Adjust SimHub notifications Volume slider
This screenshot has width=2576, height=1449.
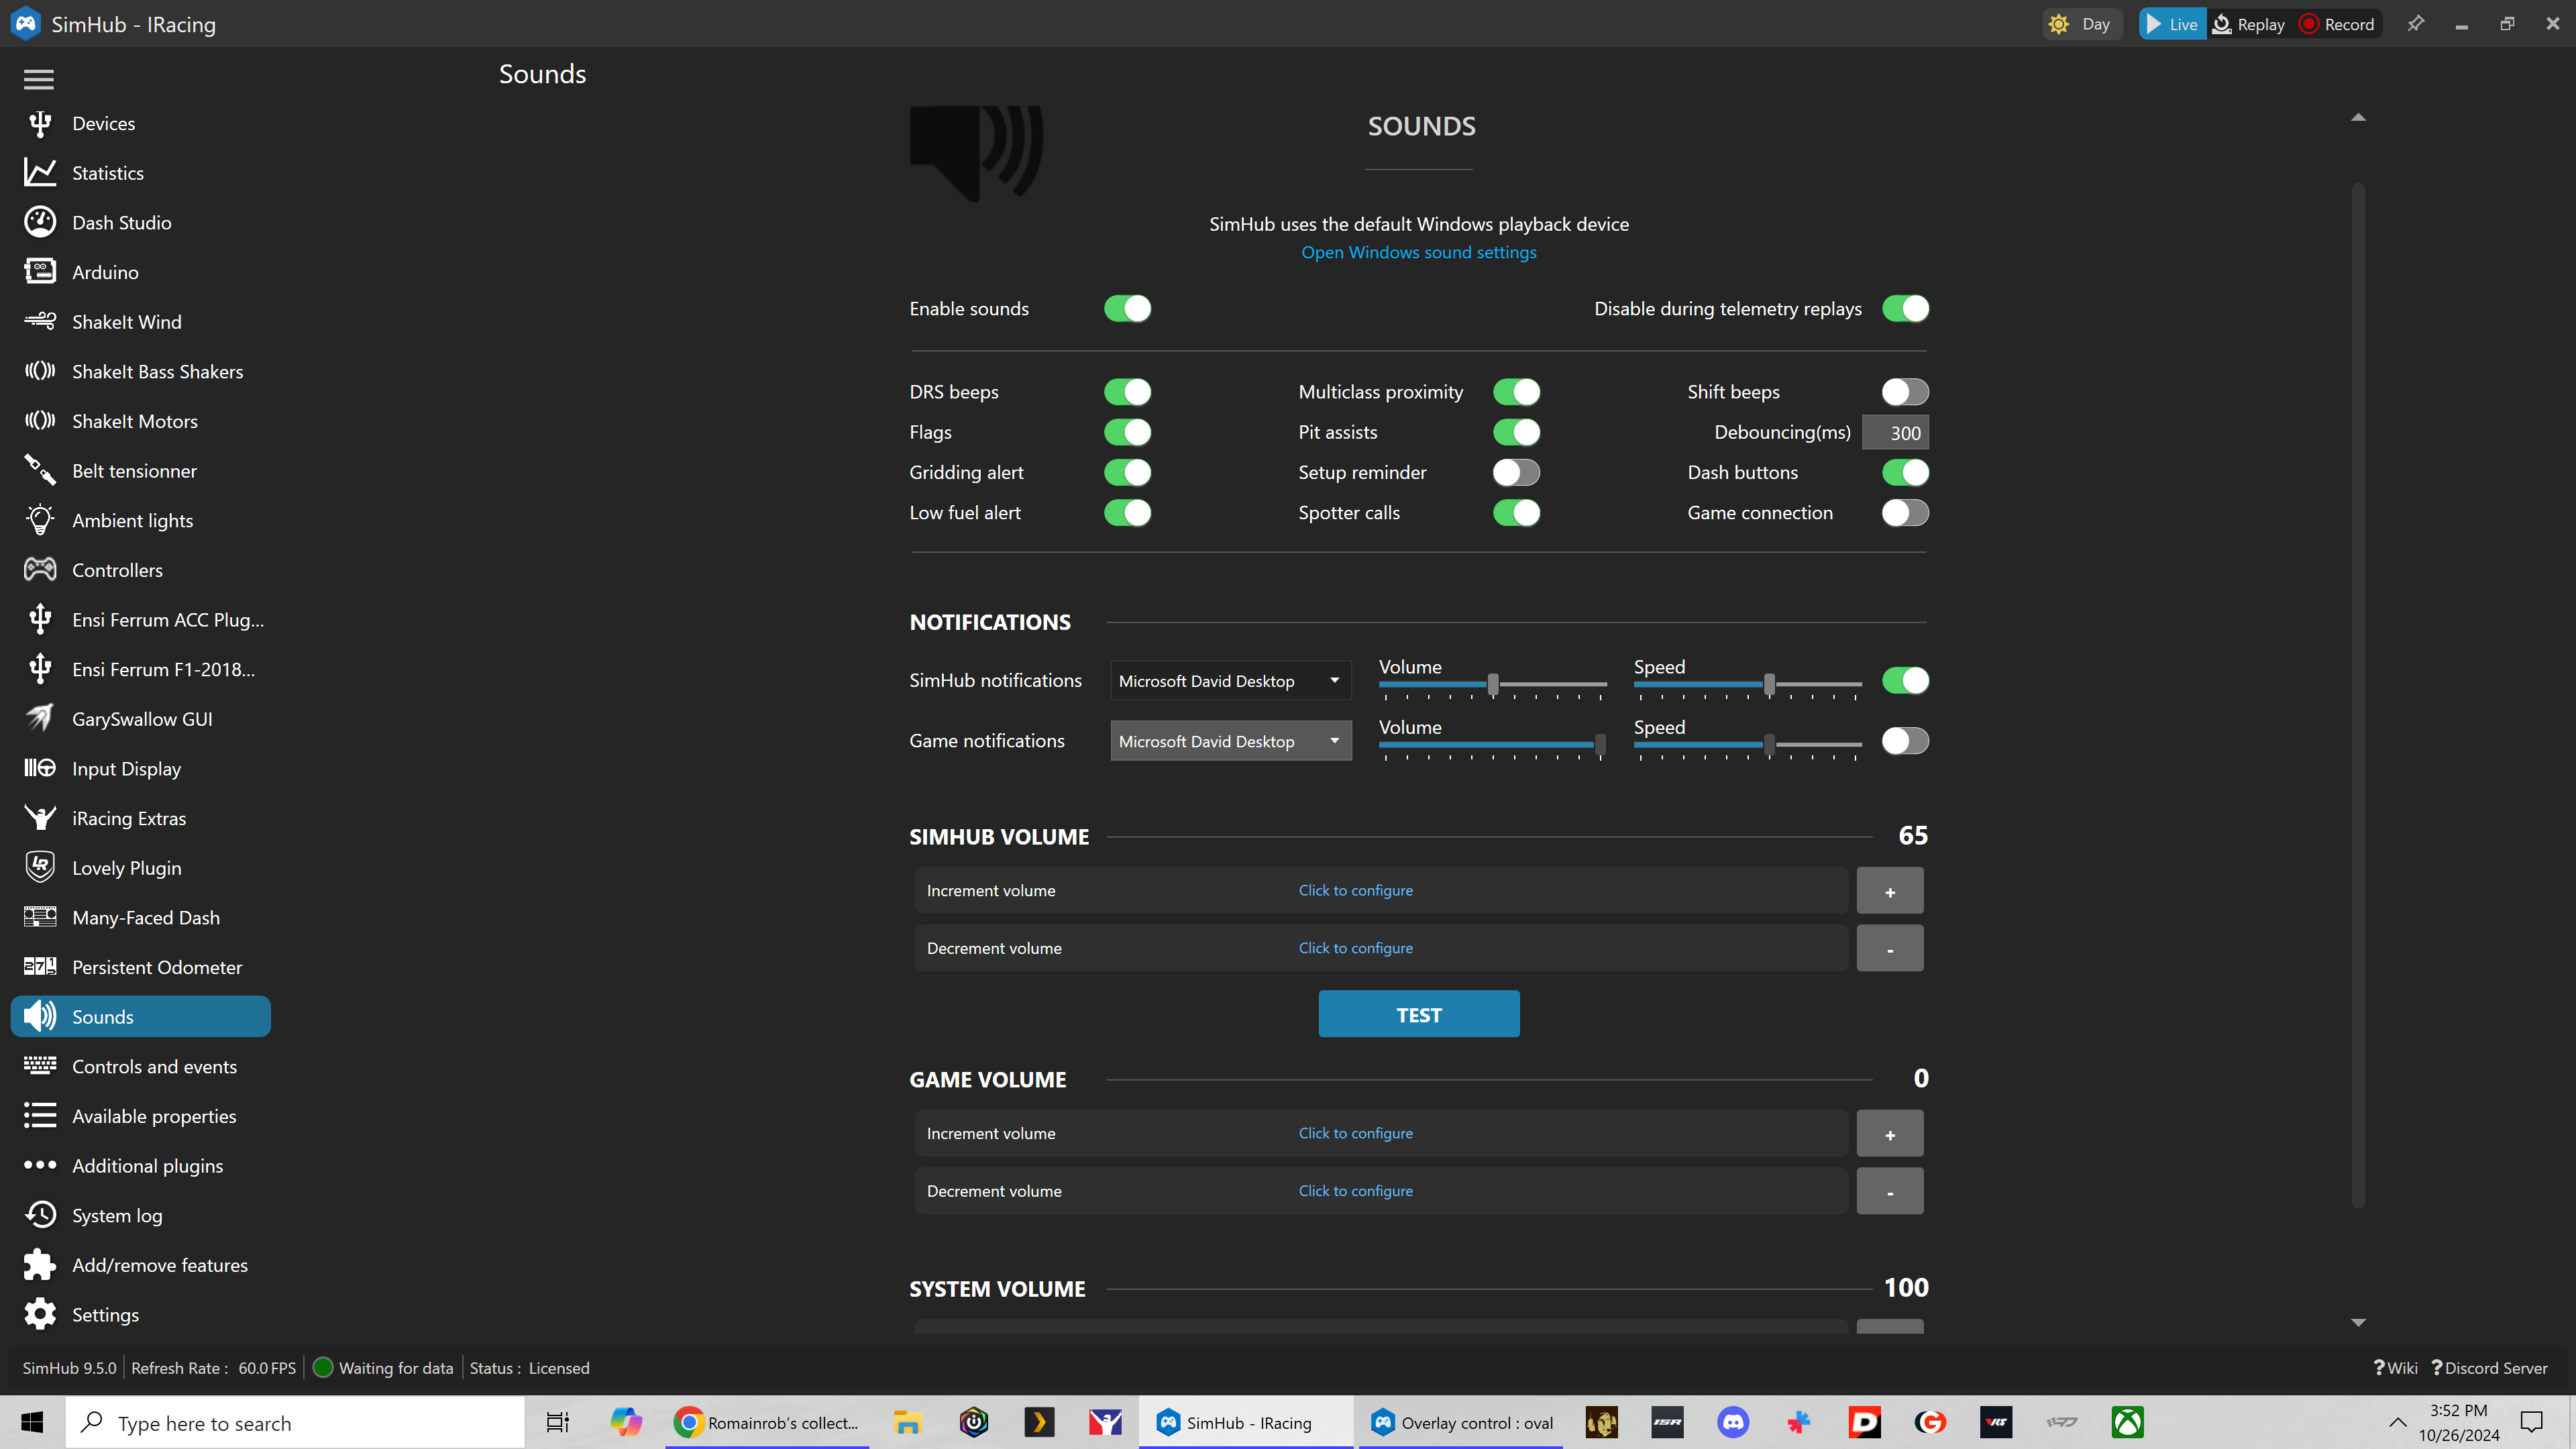tap(1492, 685)
